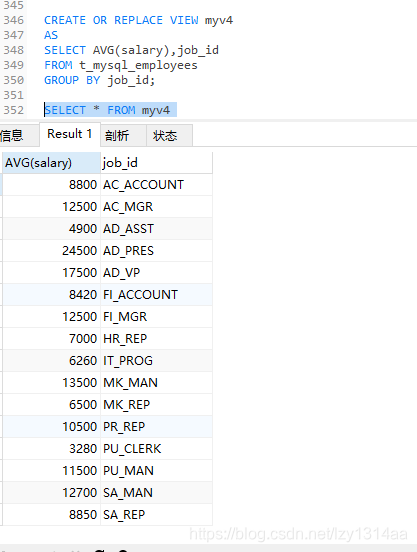Select the MK_MAN cell
Image resolution: width=417 pixels, height=552 pixels.
(x=156, y=383)
